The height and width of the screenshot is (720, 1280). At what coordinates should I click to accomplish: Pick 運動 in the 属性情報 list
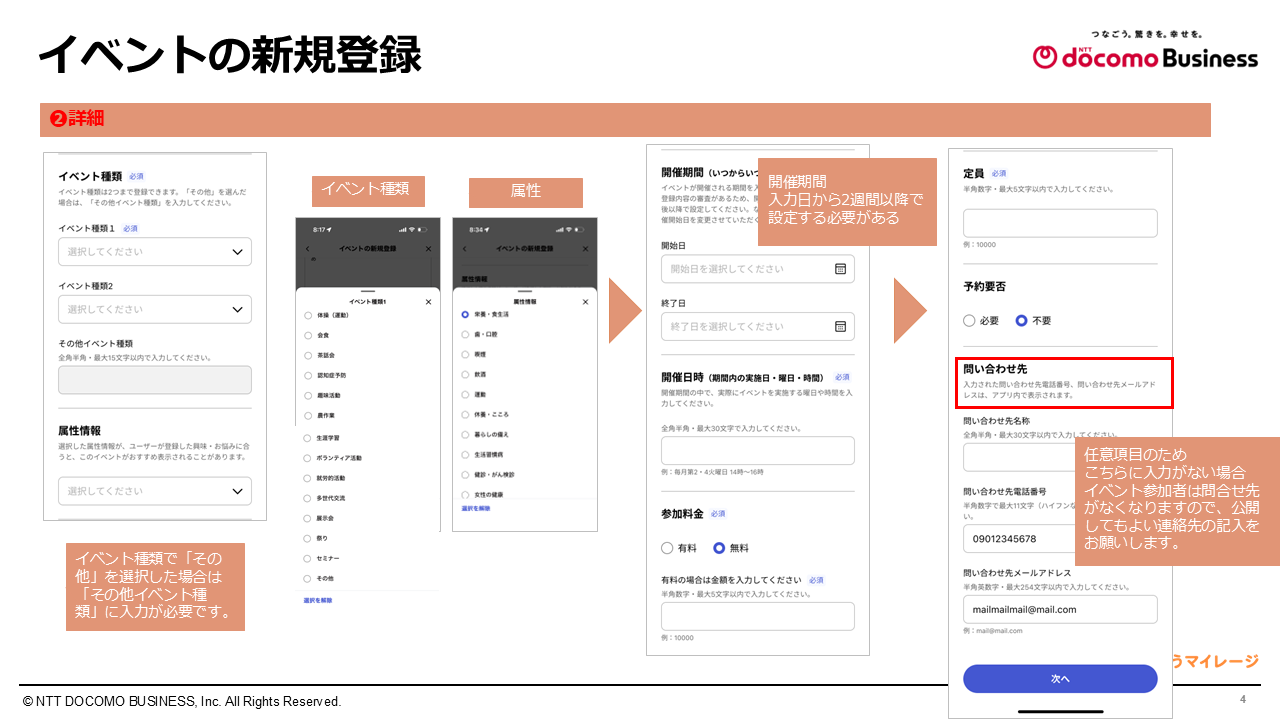(465, 394)
